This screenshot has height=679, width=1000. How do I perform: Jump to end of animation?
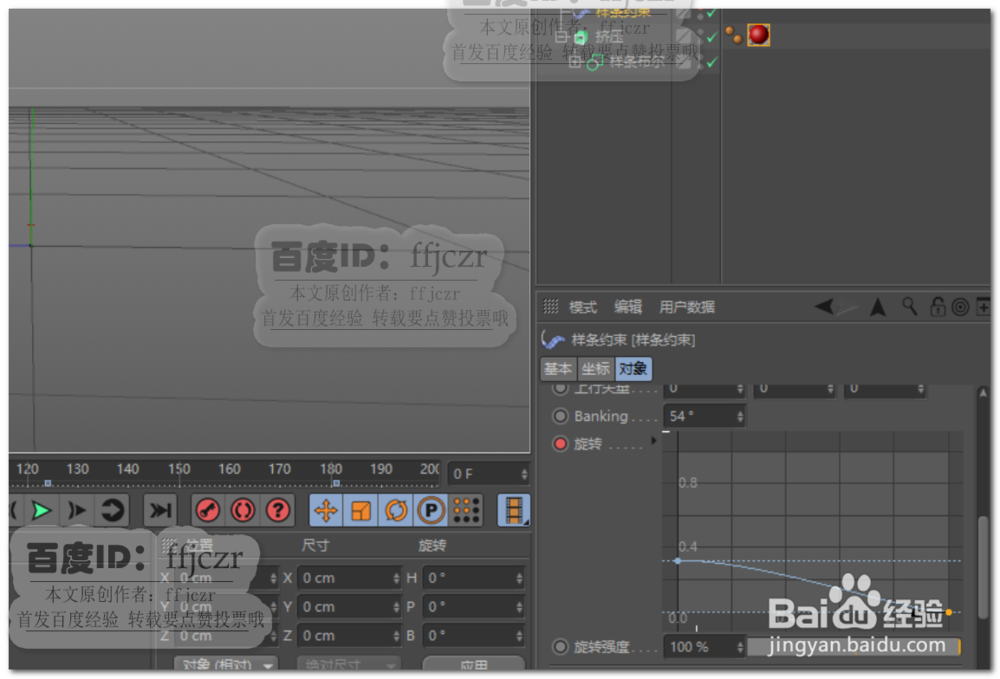click(x=159, y=511)
